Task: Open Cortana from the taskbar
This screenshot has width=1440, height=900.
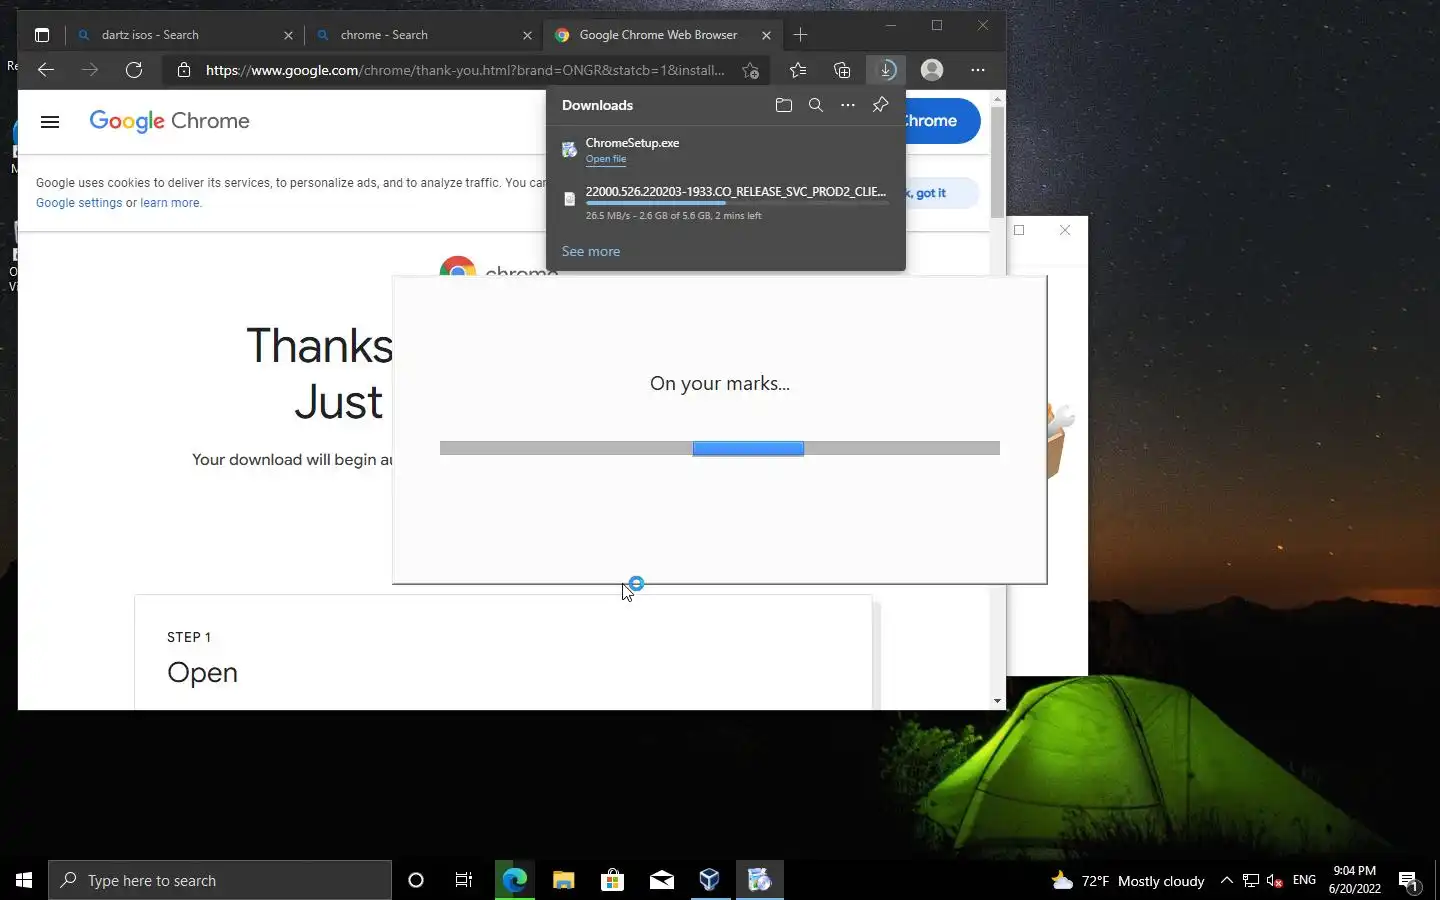Action: [416, 880]
